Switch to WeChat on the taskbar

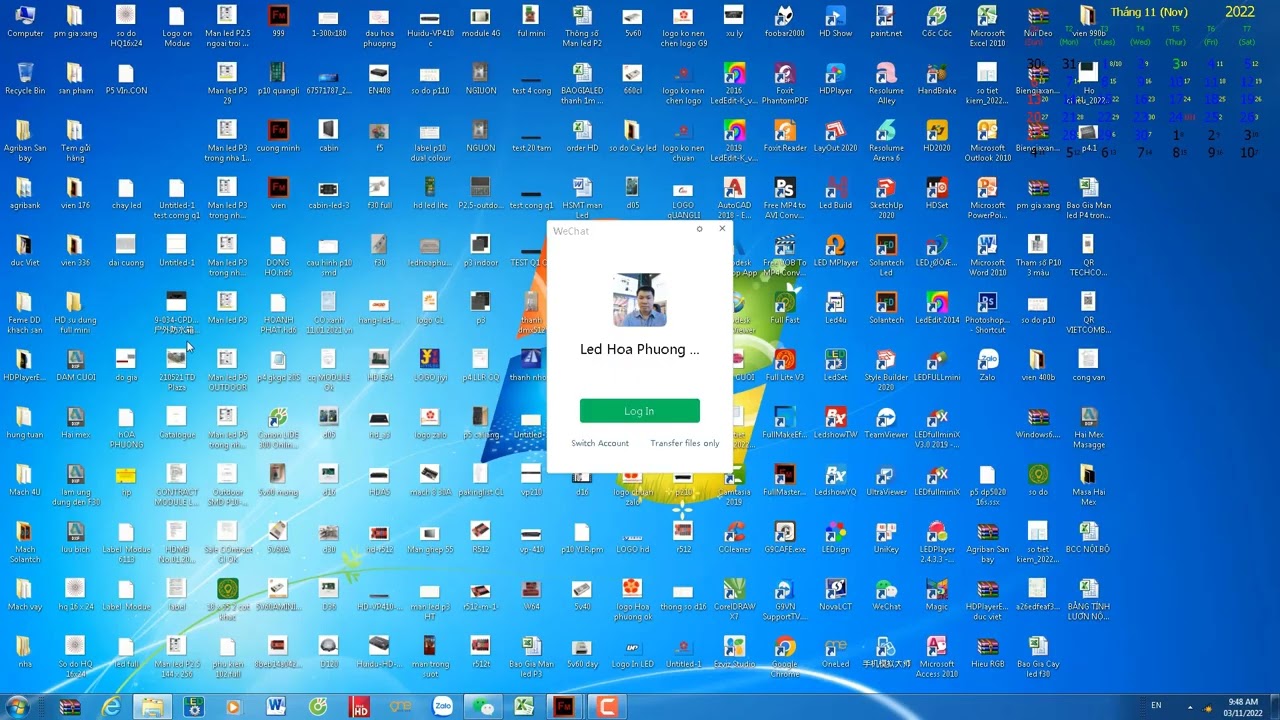[483, 707]
